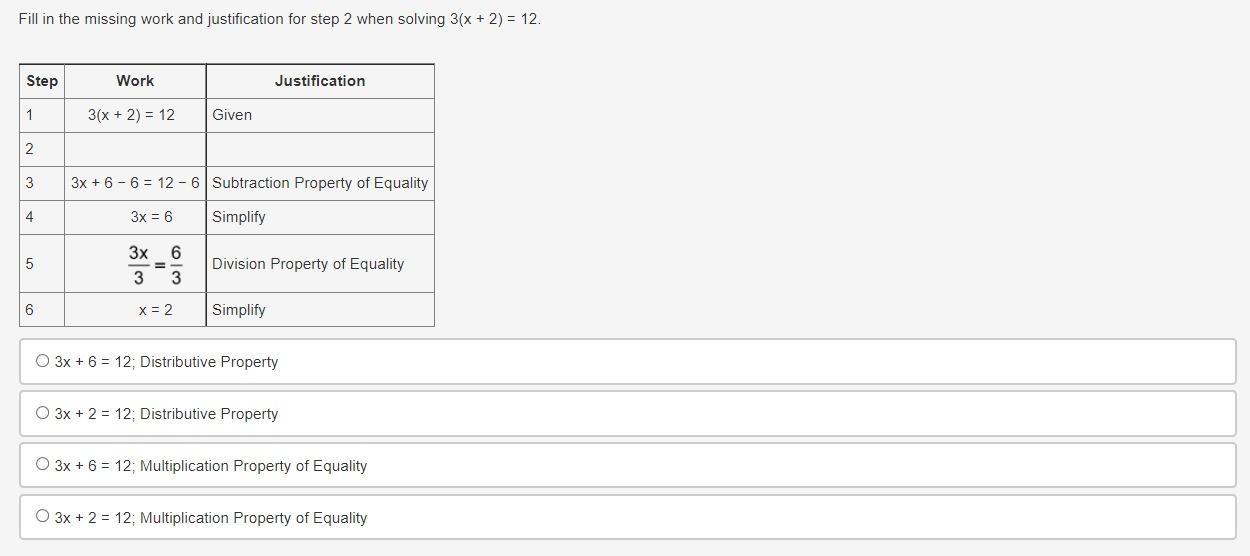Click answer text '3x + 2 = 12; Multiplication Property of Equality'
The width and height of the screenshot is (1250, 556).
point(211,518)
